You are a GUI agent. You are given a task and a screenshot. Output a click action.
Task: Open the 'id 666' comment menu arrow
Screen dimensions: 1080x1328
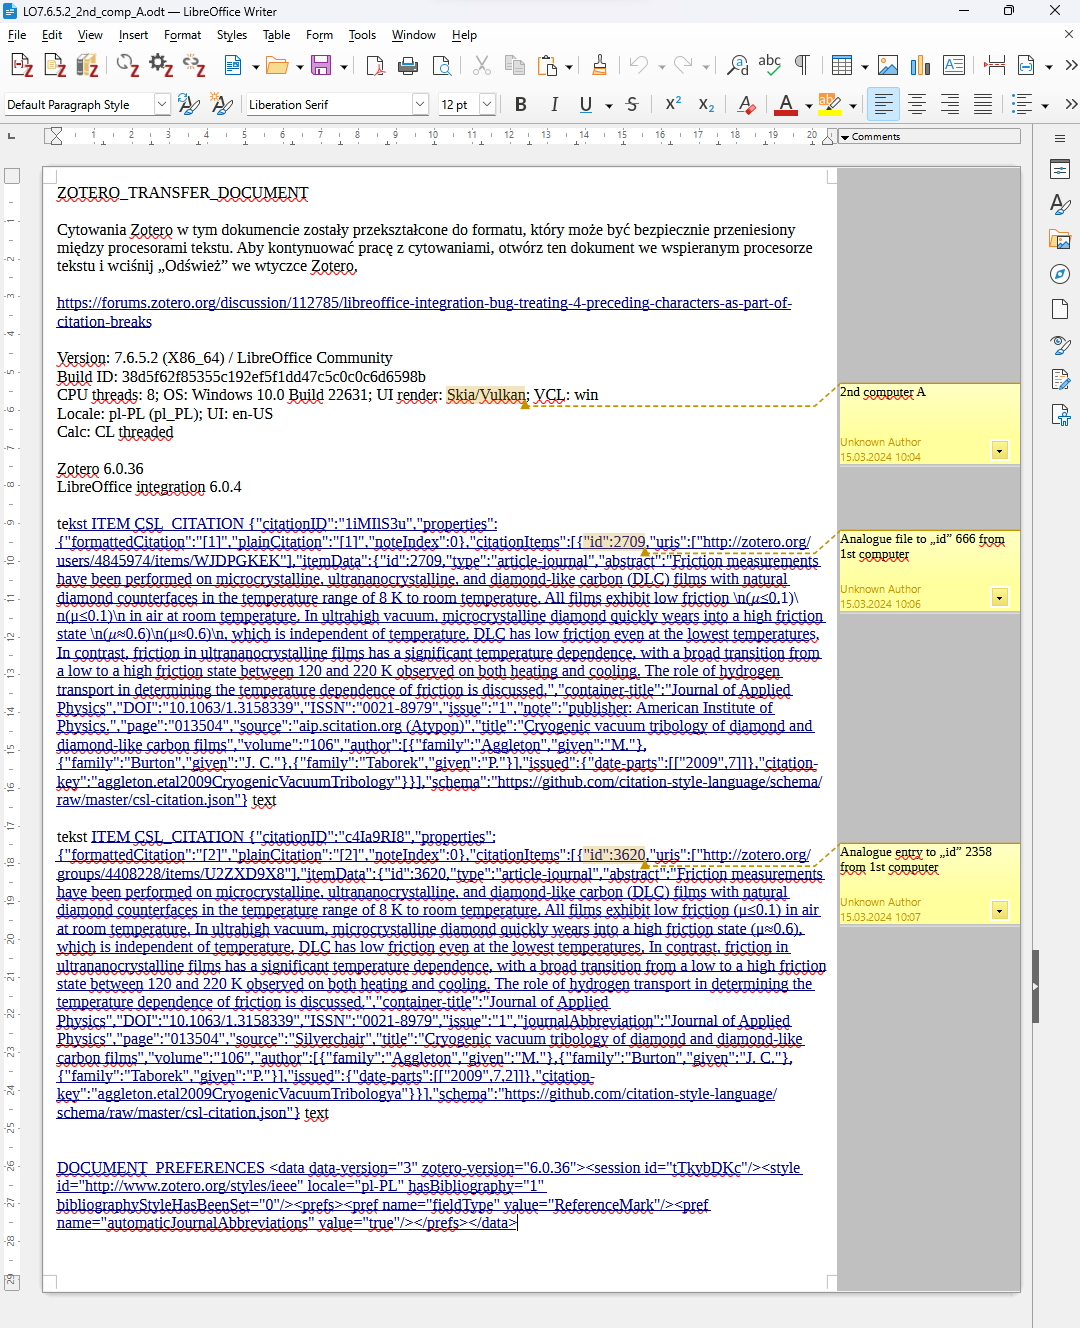click(x=999, y=598)
